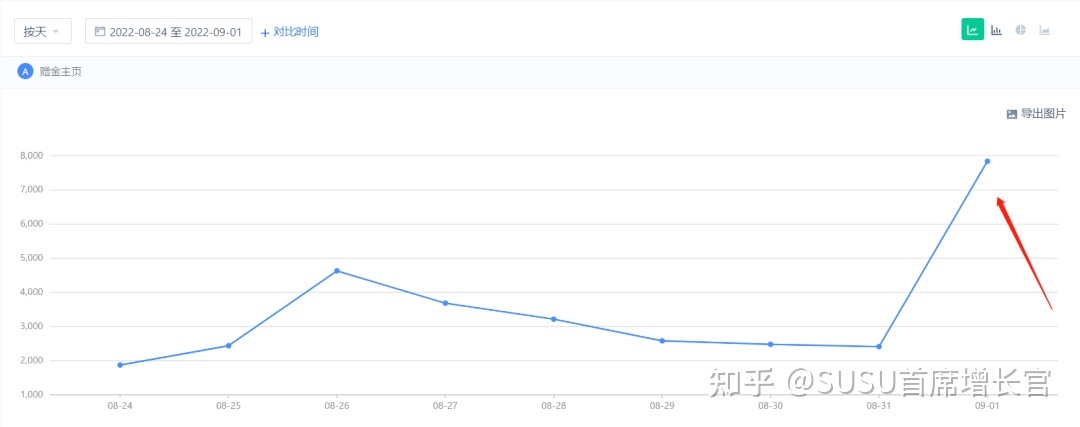Click the plus icon for compare time

tap(265, 32)
